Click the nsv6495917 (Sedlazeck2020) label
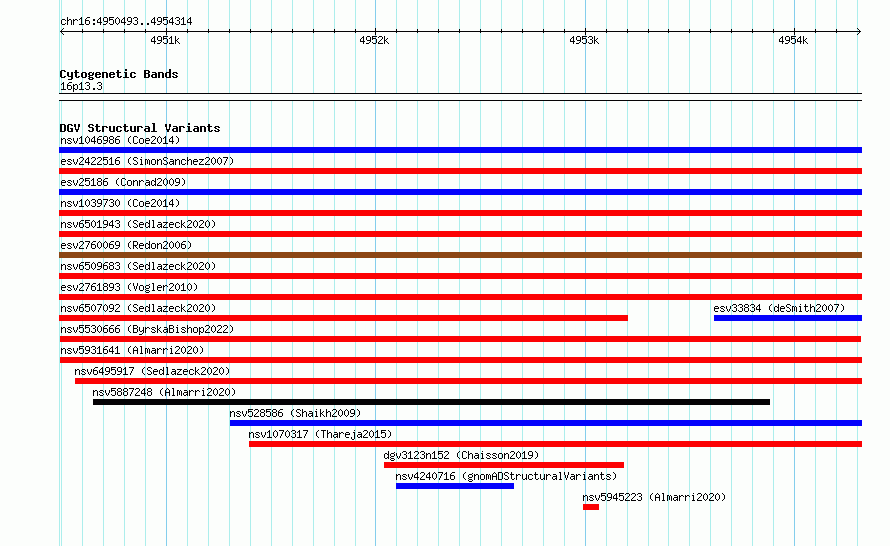This screenshot has width=890, height=546. 152,371
